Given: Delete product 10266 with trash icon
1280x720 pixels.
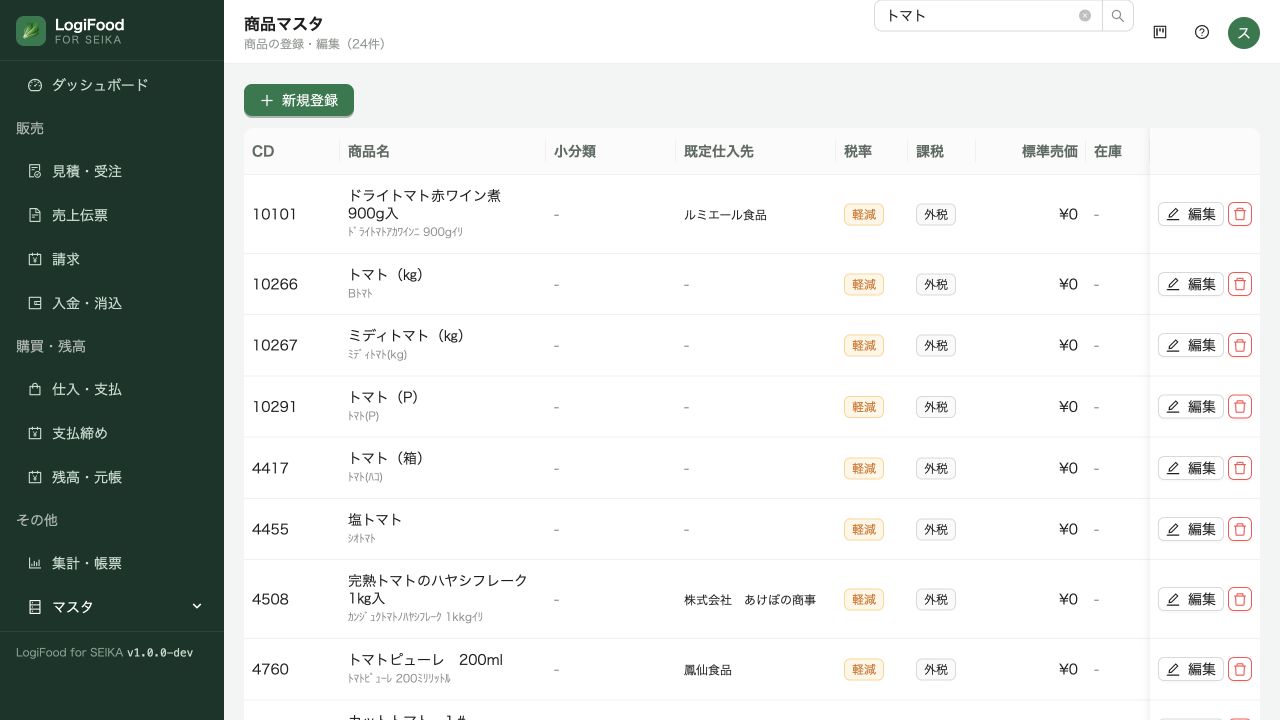Looking at the screenshot, I should coord(1240,284).
